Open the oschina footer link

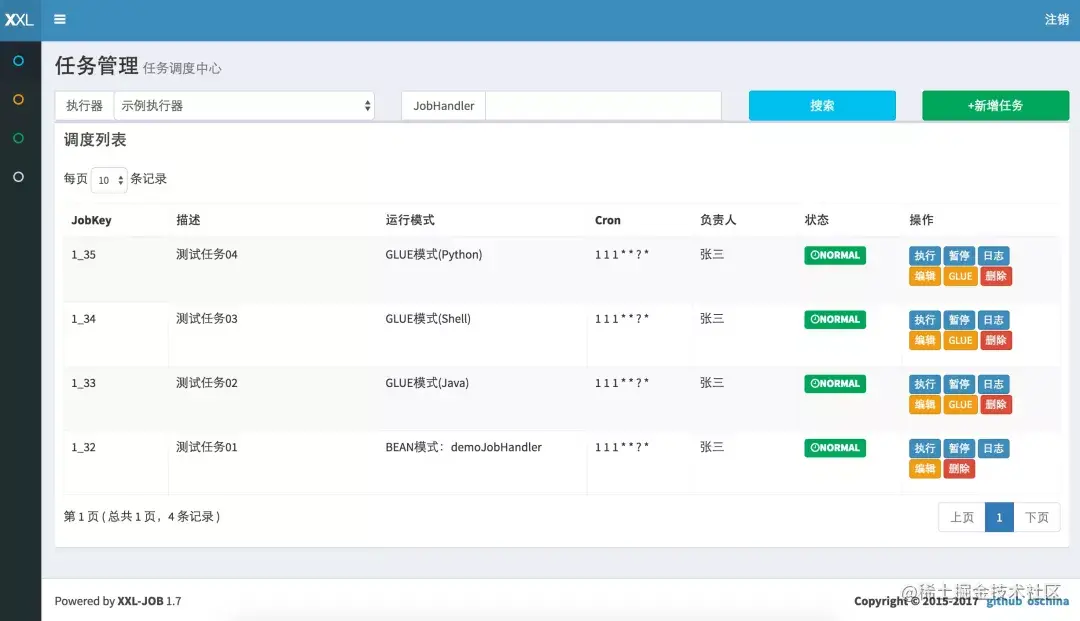point(1048,601)
